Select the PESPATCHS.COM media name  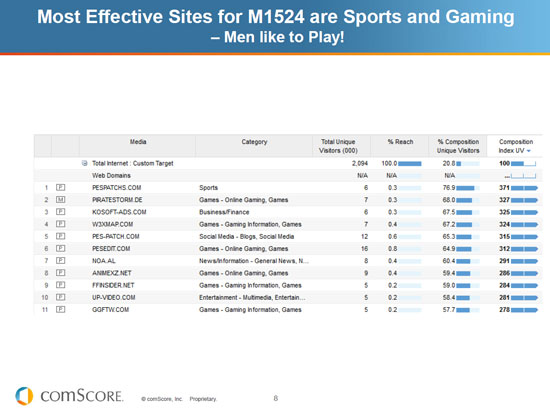click(116, 188)
